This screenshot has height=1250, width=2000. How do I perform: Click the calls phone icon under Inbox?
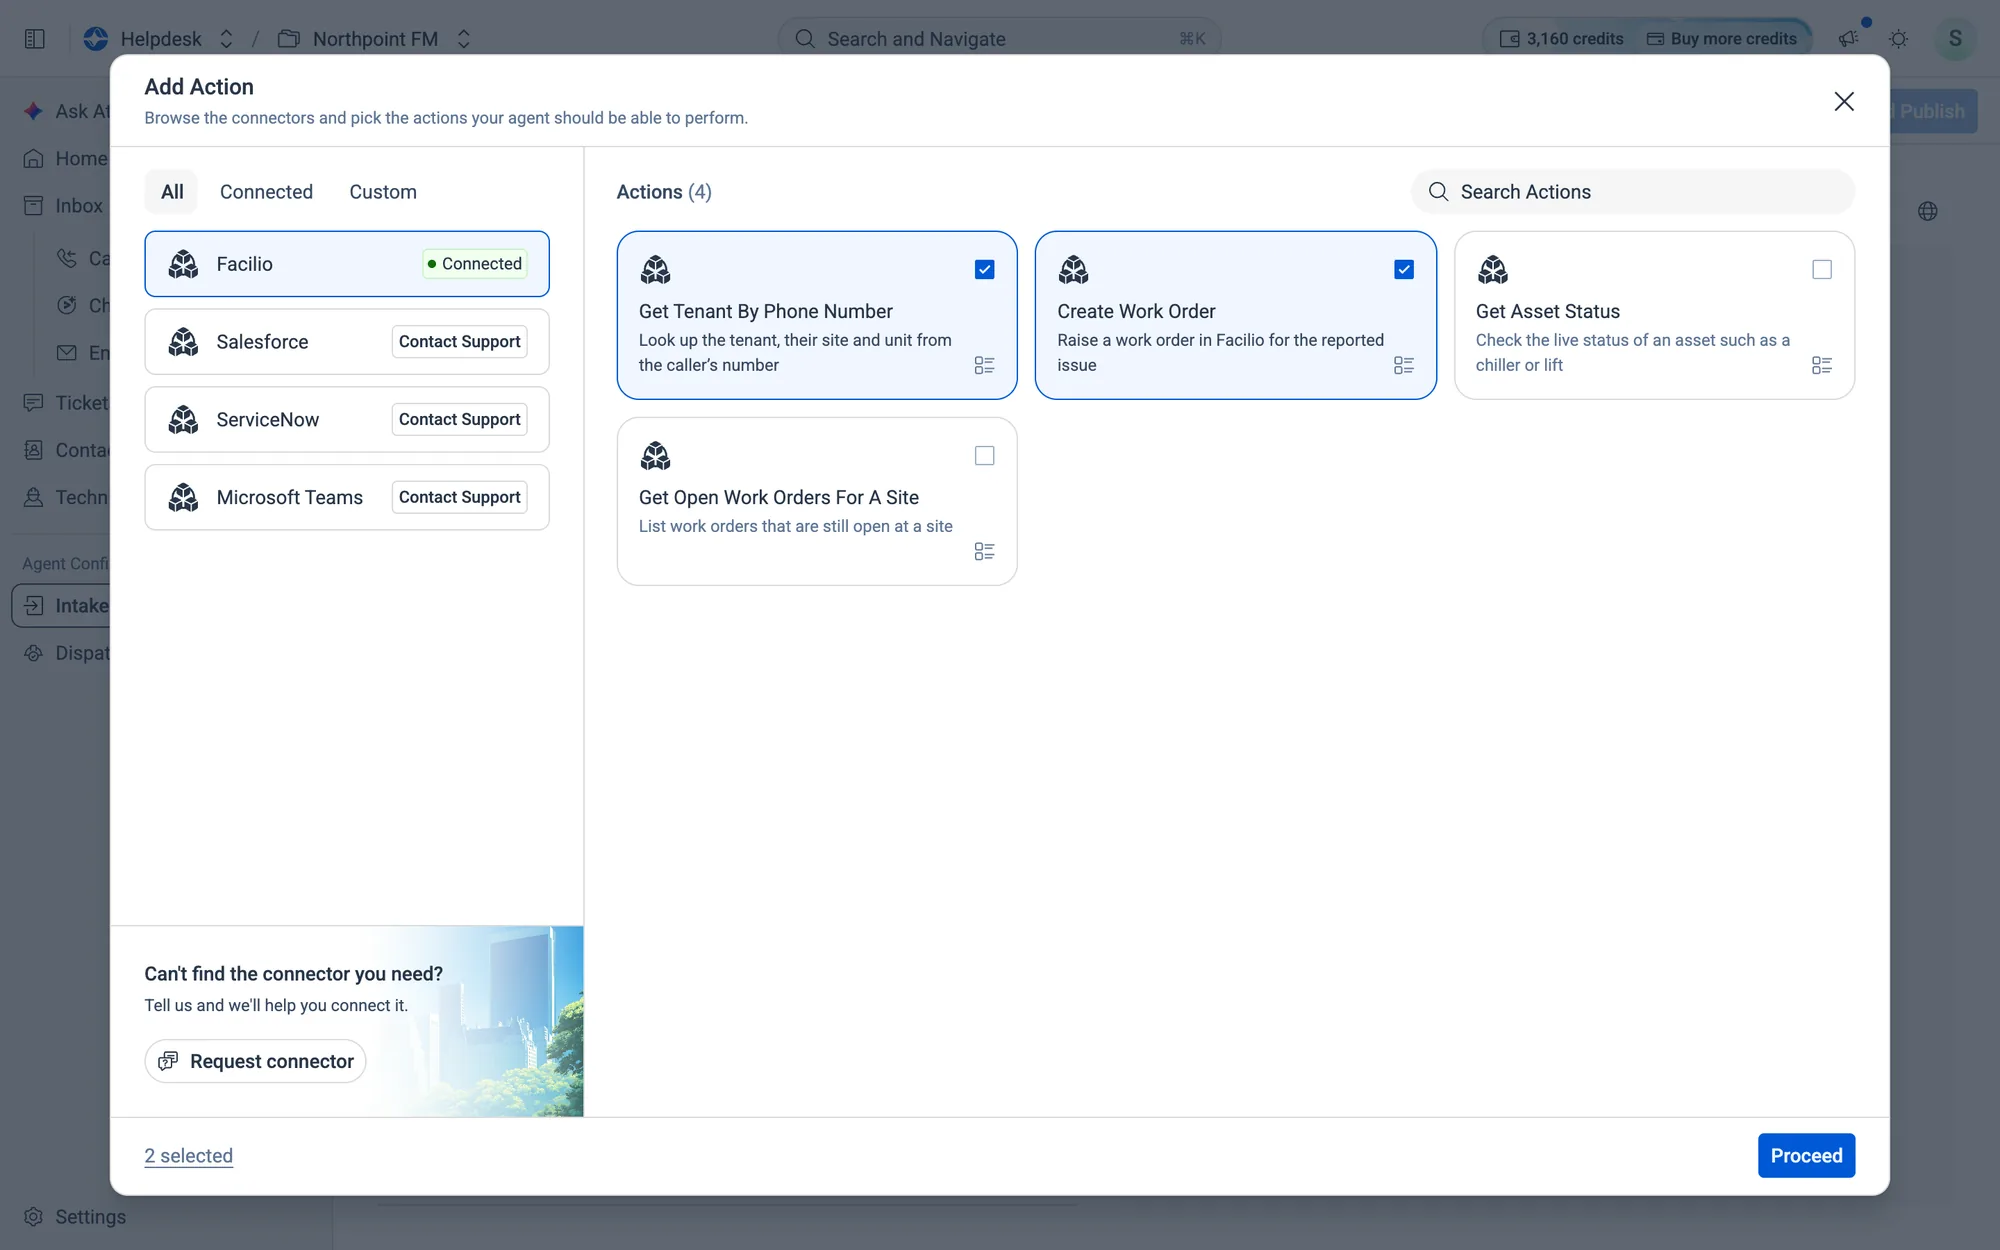pos(67,258)
